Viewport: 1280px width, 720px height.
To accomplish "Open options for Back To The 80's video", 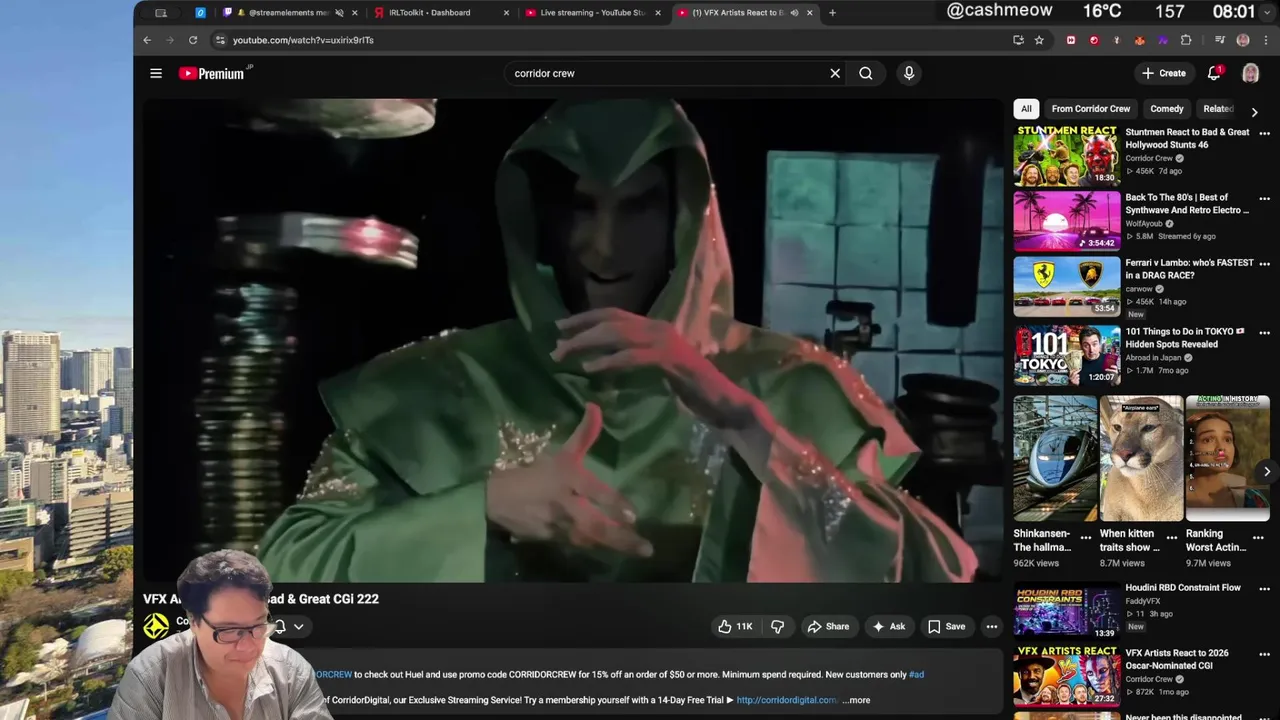I will (1264, 199).
